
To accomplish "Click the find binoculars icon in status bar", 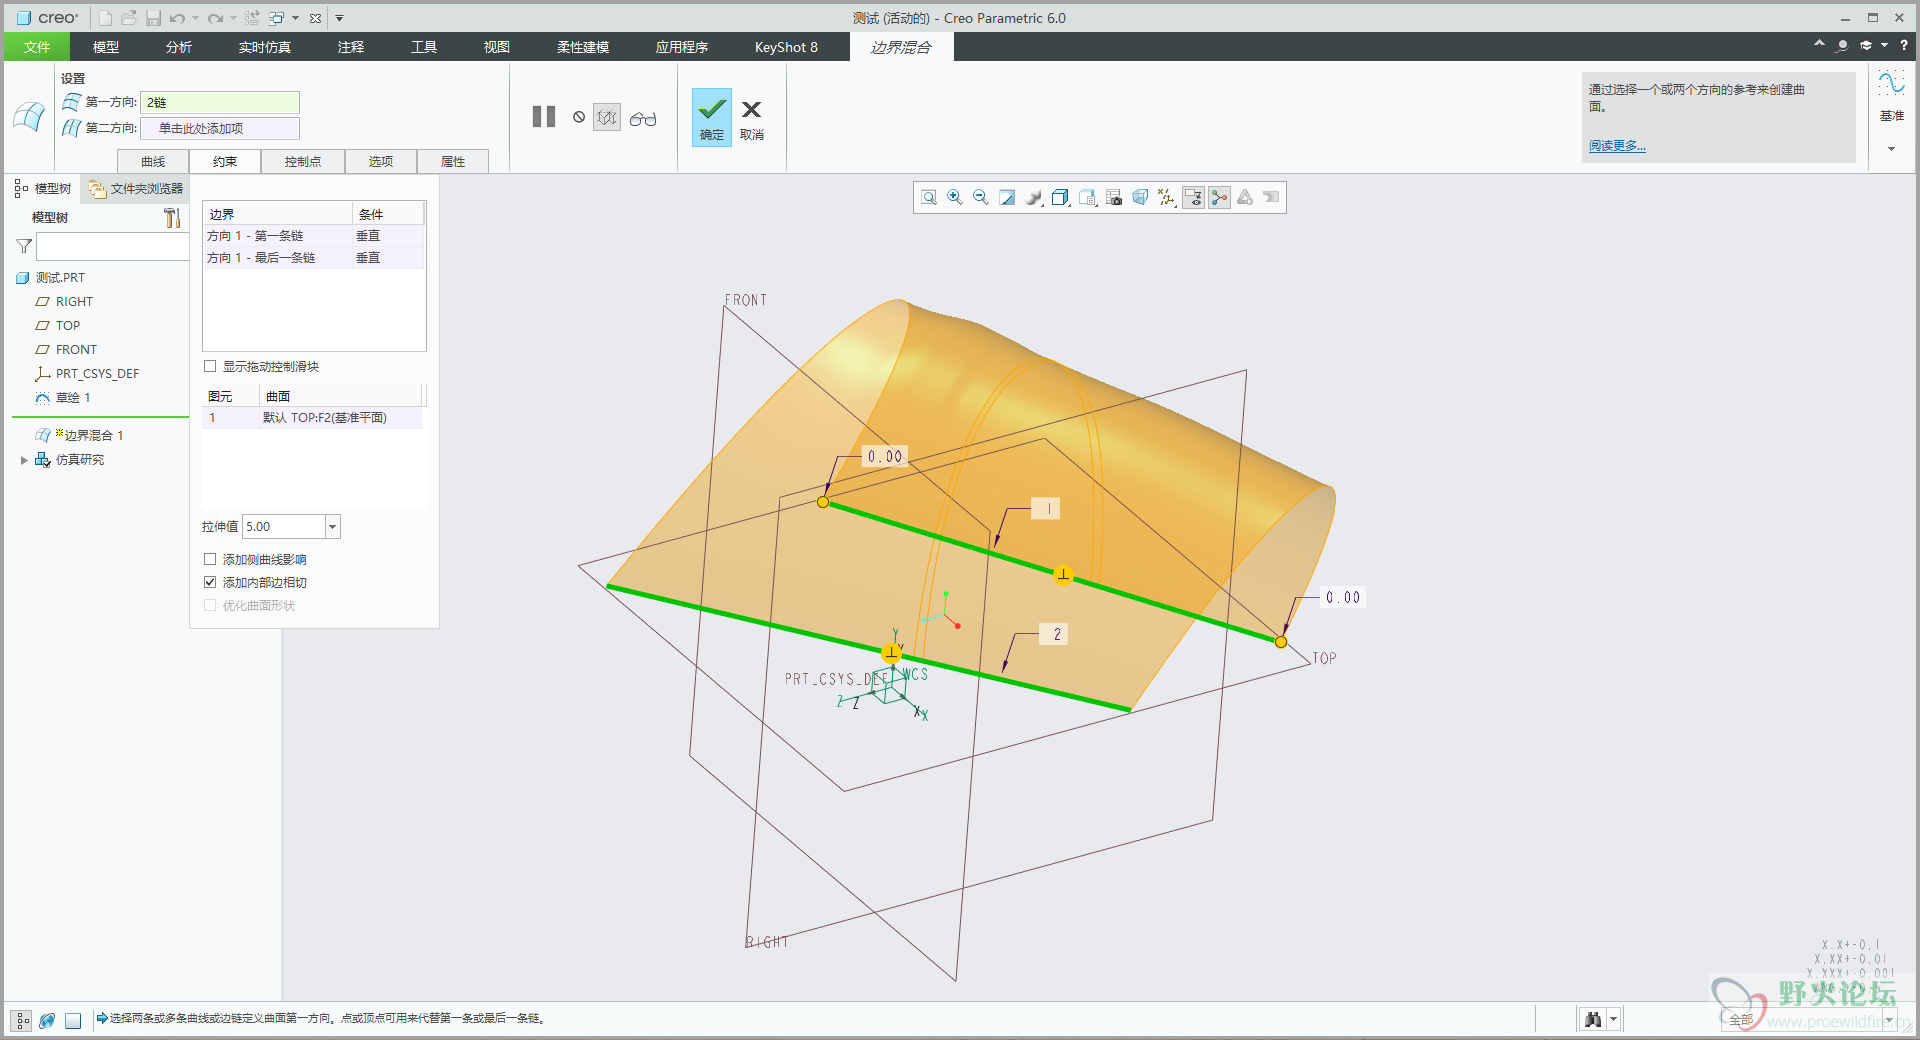I will point(1593,1019).
